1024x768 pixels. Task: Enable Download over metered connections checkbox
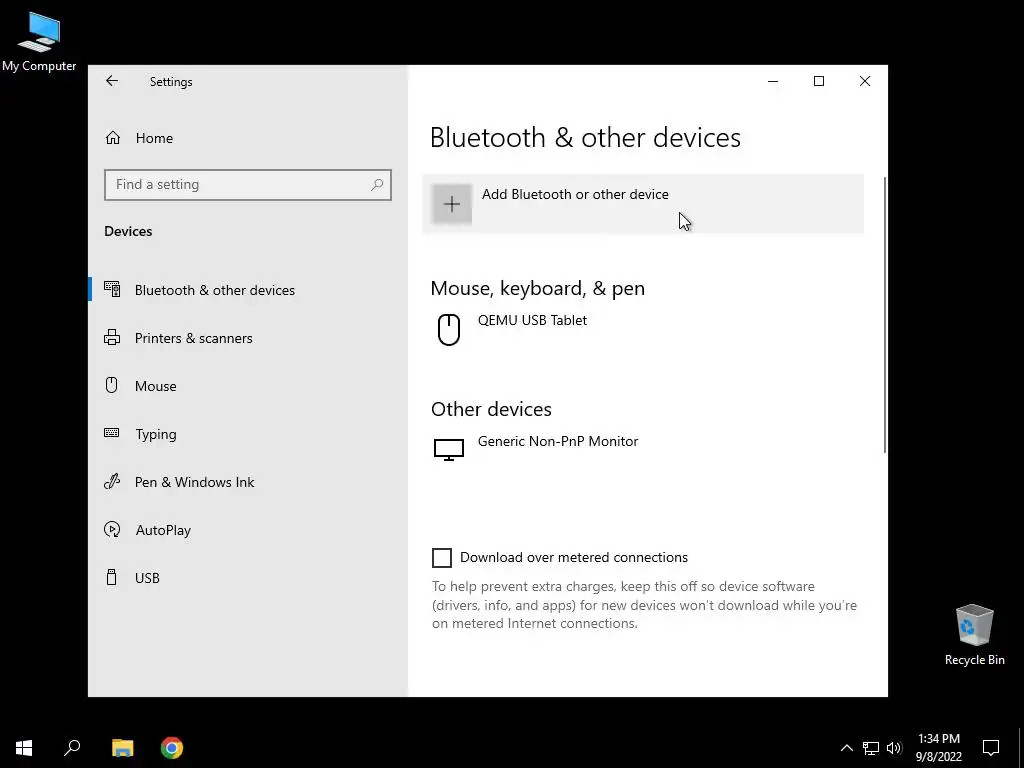click(442, 558)
